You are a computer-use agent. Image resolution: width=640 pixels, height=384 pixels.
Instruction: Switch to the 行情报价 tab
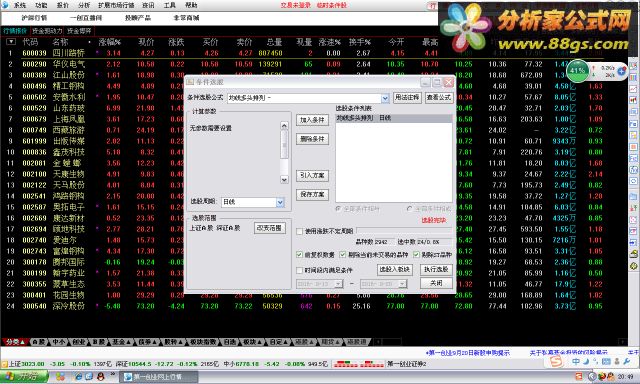(15, 31)
